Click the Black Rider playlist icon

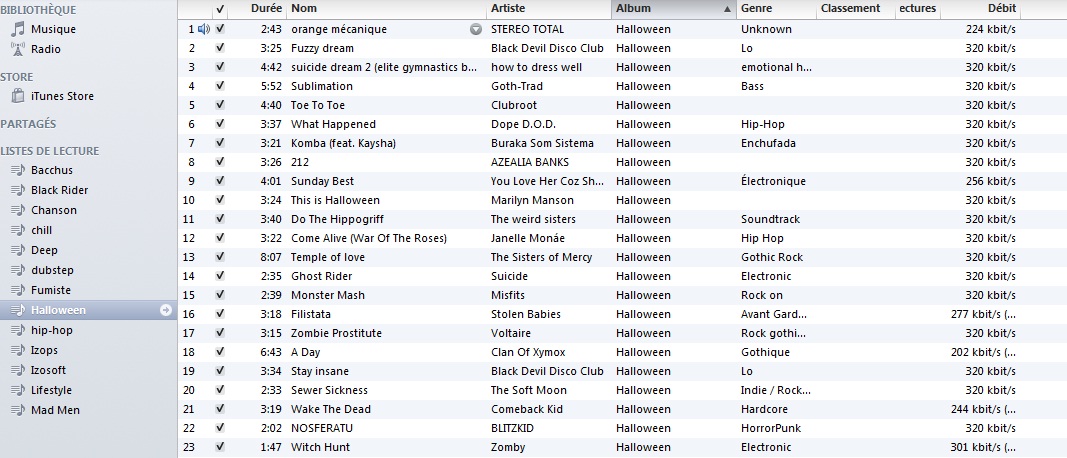click(18, 190)
